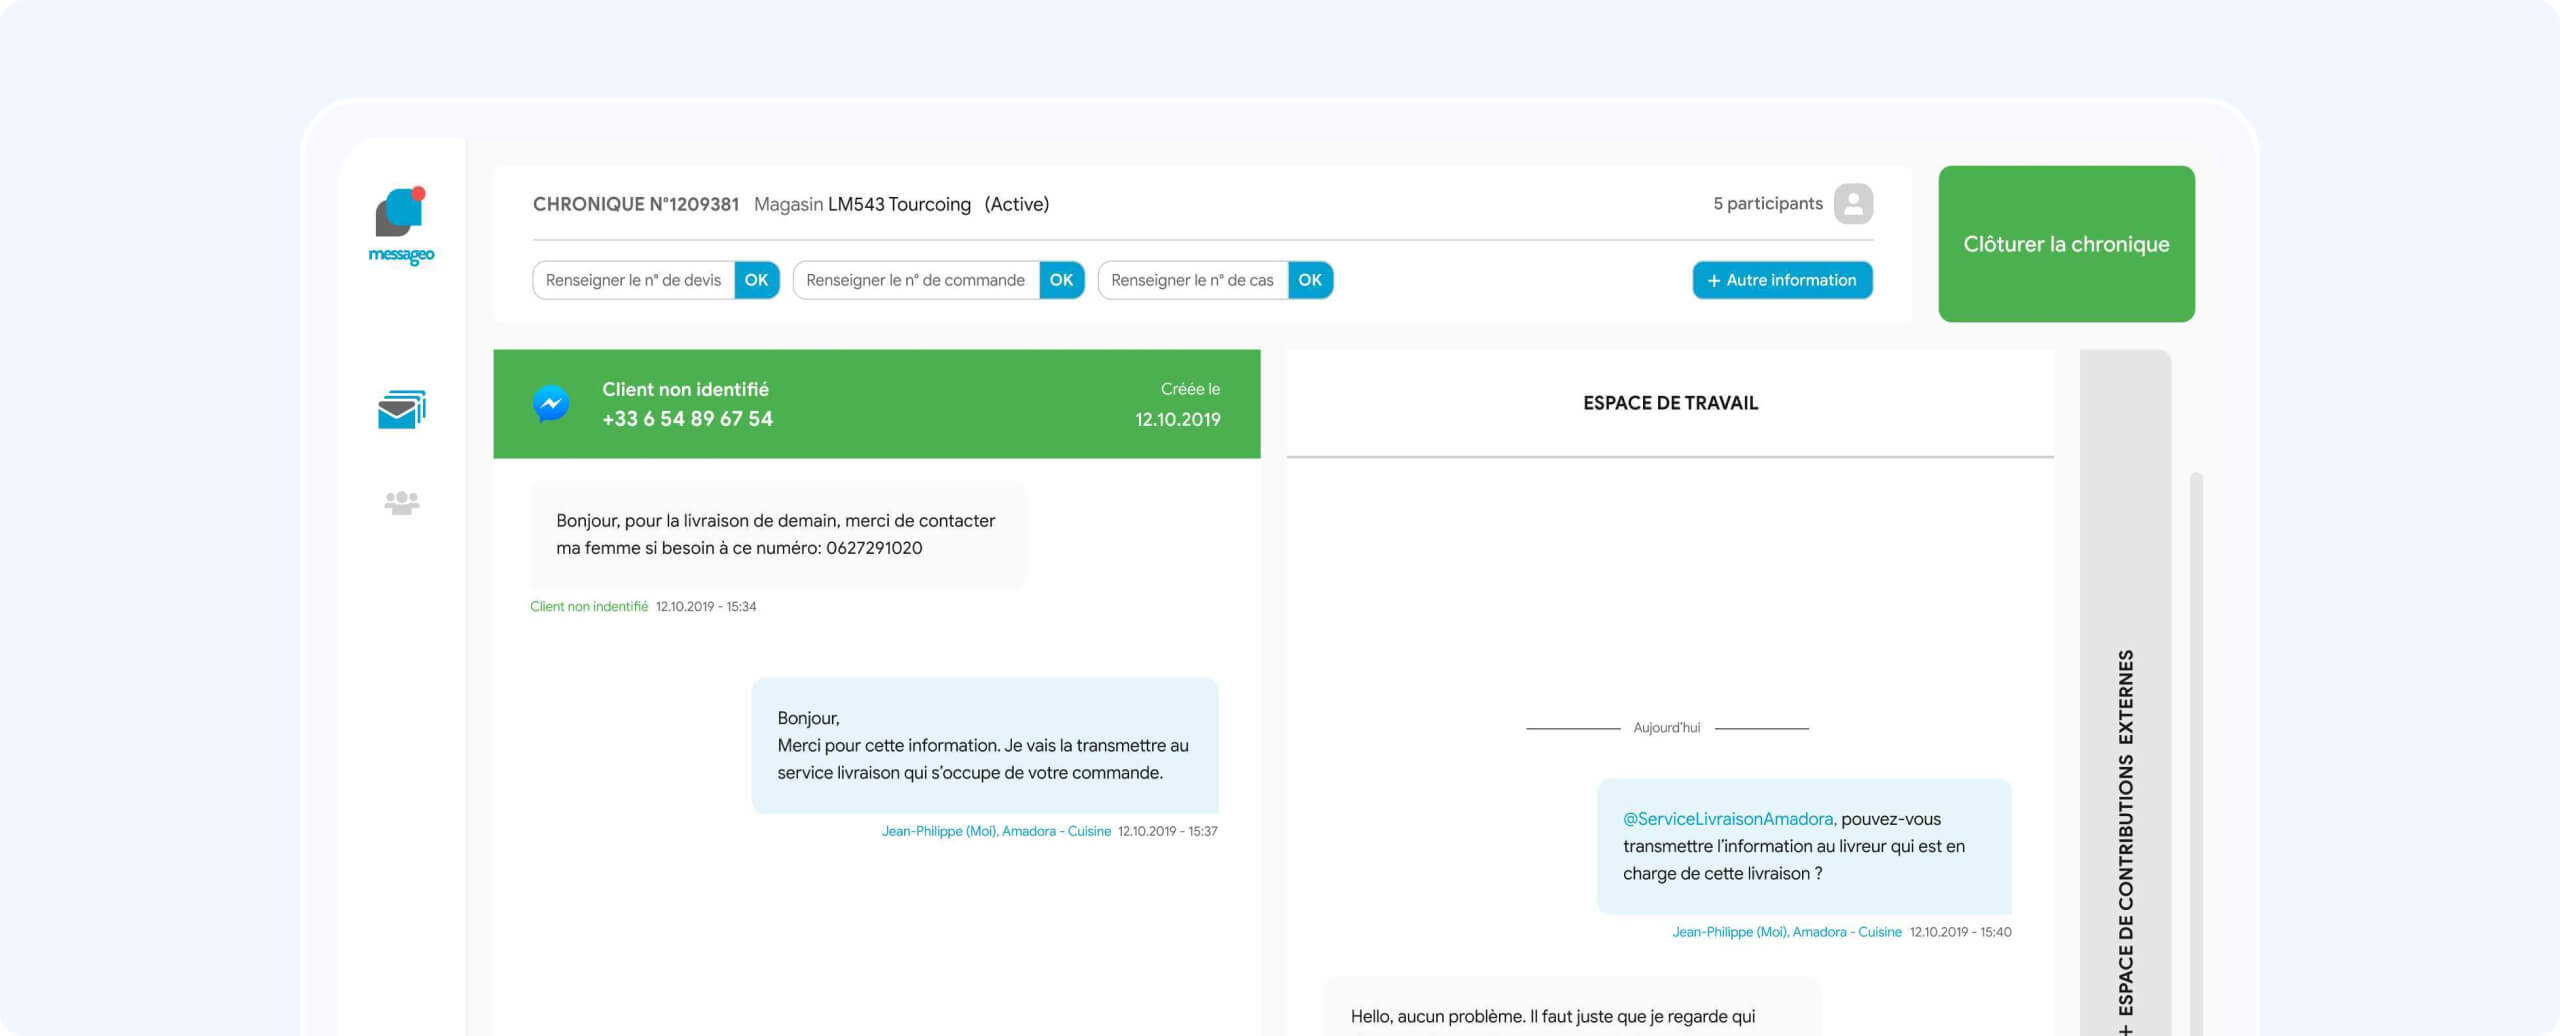Confirm the commande number with OK
This screenshot has height=1036, width=2560.
(1061, 280)
